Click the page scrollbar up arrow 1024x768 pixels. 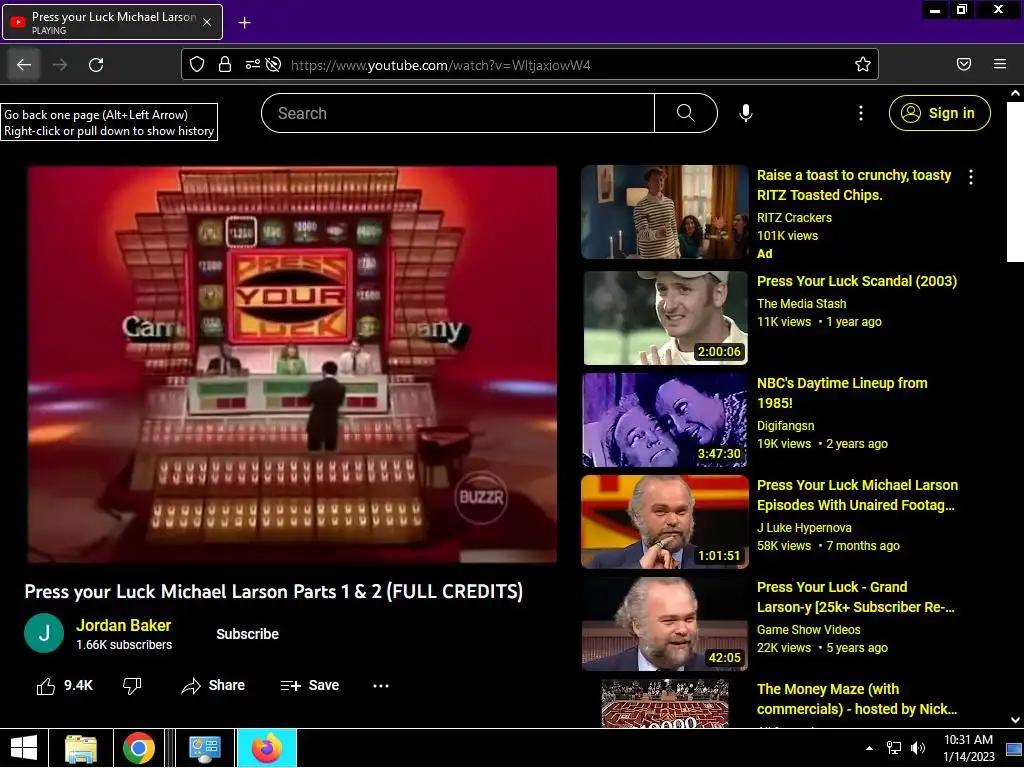[x=1015, y=93]
